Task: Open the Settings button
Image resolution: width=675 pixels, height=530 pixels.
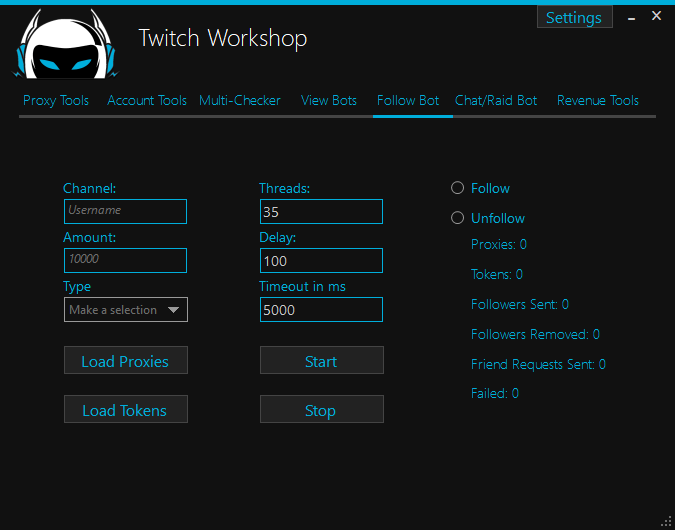Action: pos(574,18)
